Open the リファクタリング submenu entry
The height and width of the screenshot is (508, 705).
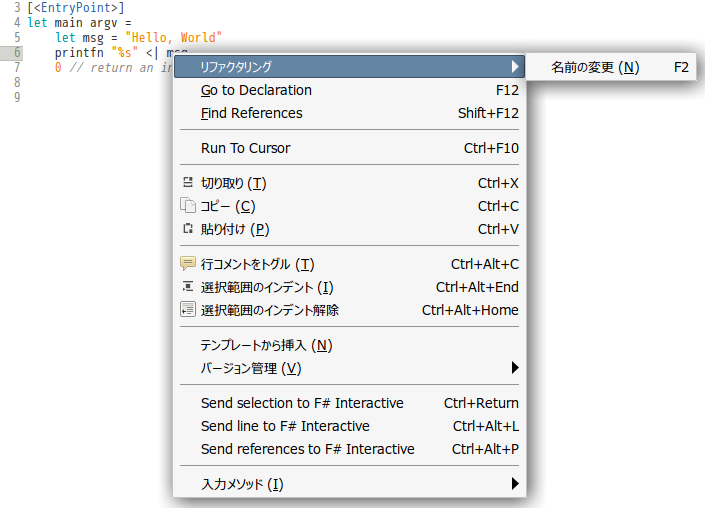pos(349,67)
